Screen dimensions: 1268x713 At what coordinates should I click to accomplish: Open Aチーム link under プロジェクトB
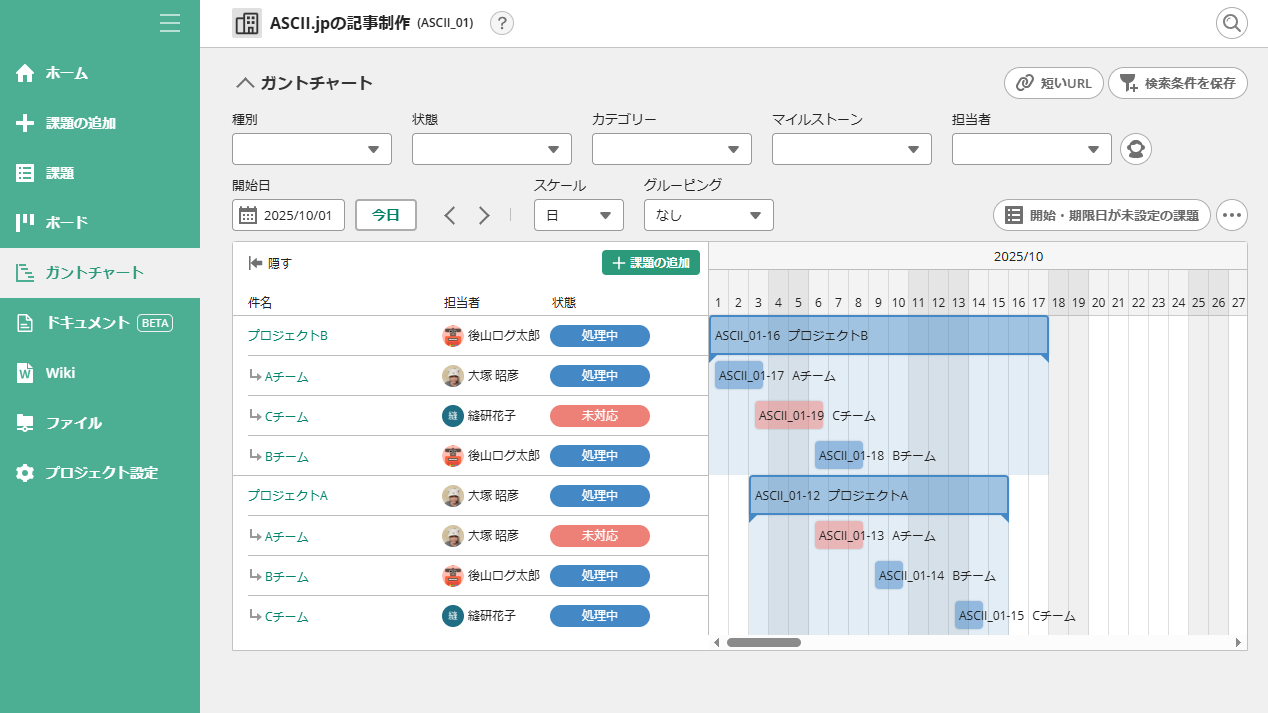click(x=286, y=377)
